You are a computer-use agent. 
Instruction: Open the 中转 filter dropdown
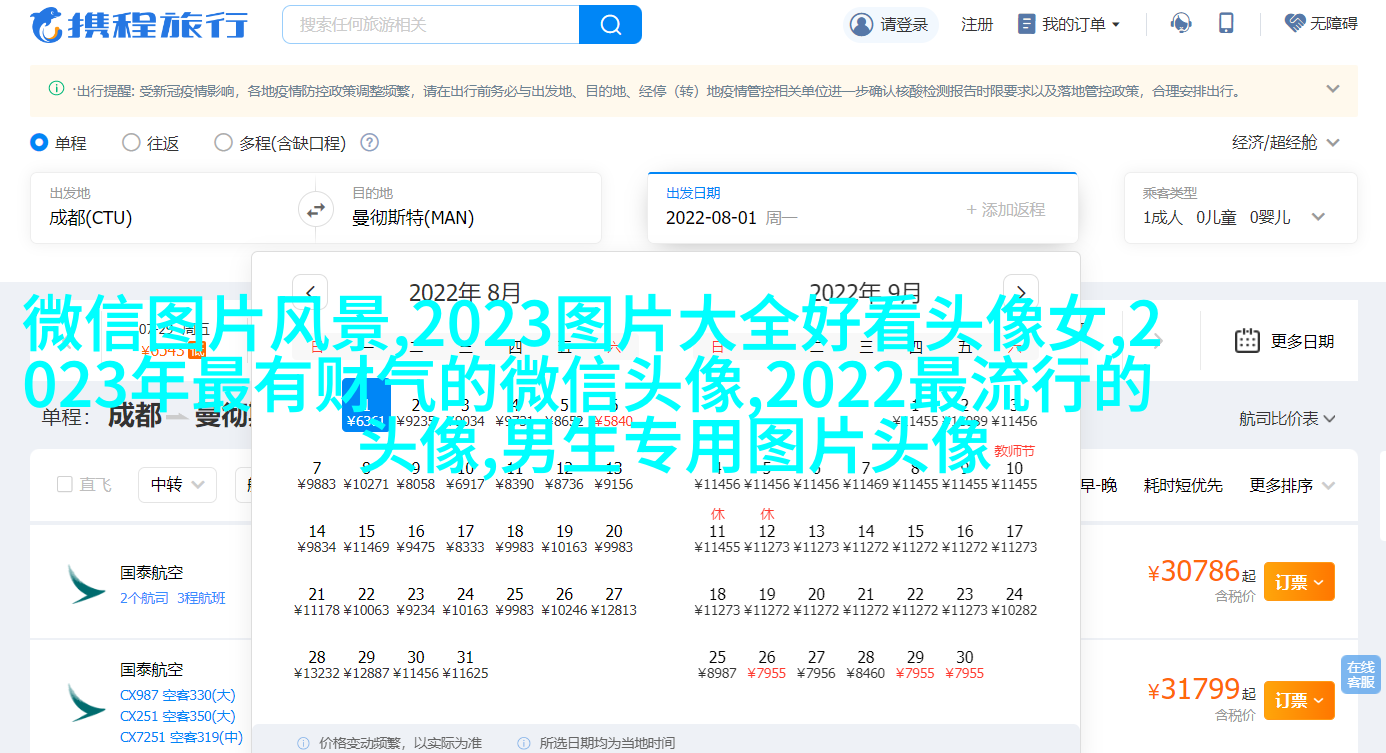pyautogui.click(x=177, y=485)
